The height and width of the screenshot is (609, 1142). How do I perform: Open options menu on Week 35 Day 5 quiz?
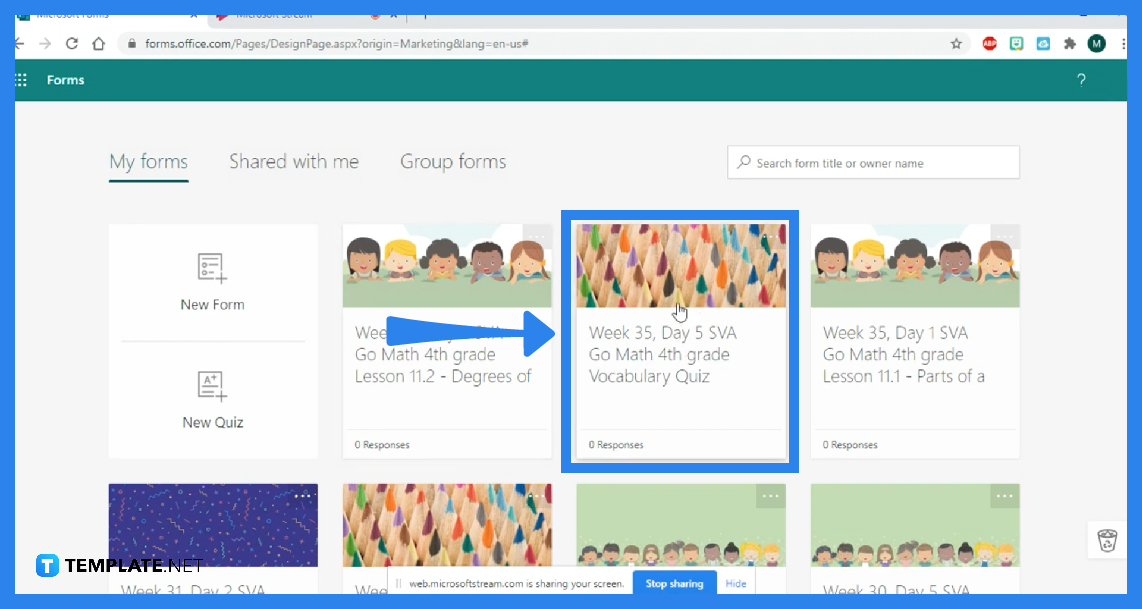point(770,237)
